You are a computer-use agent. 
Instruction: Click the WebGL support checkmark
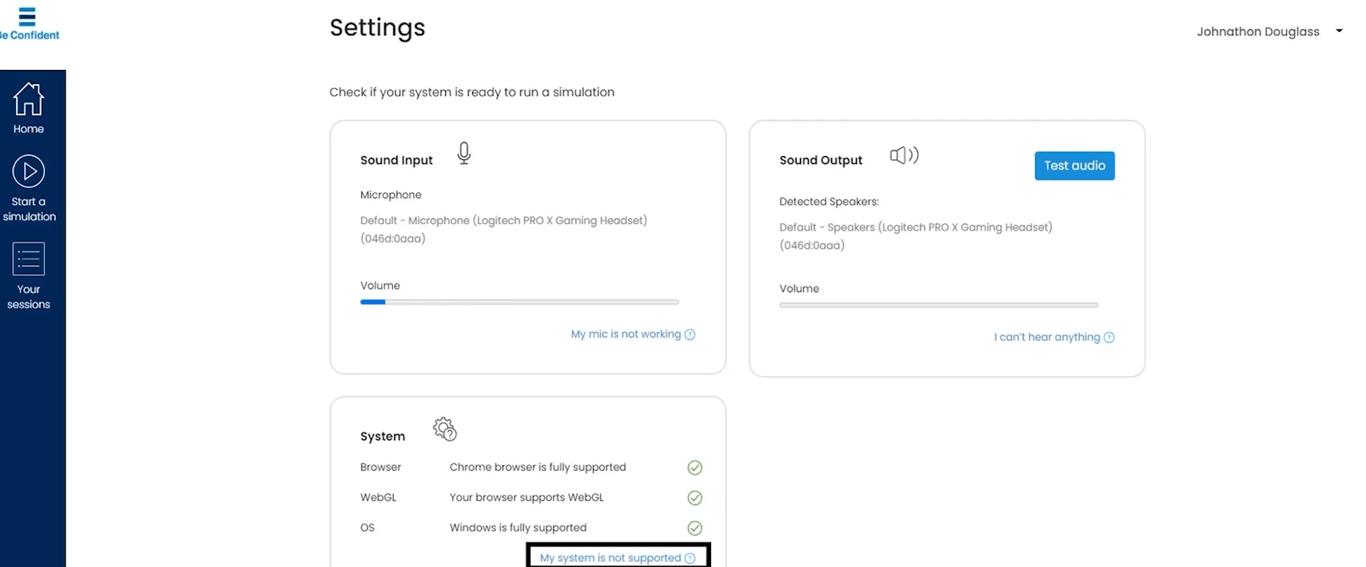[x=694, y=498]
